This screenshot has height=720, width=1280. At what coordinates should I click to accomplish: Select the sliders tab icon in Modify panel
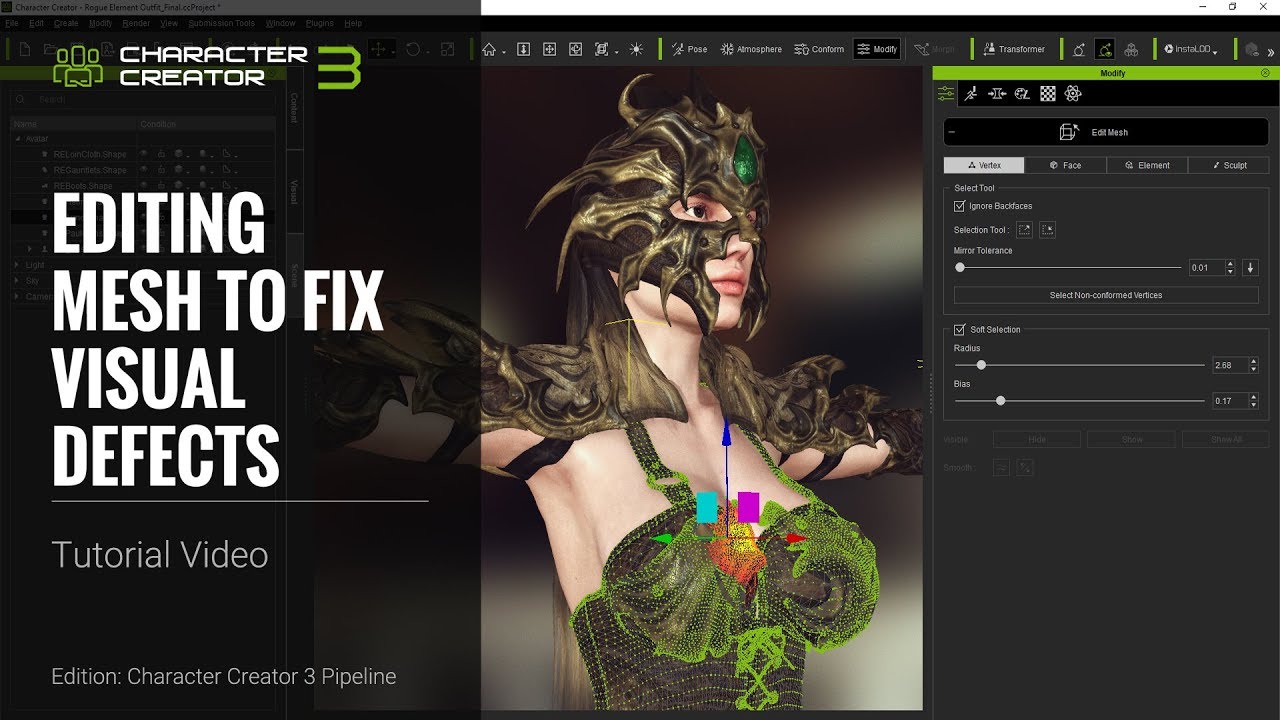click(945, 93)
